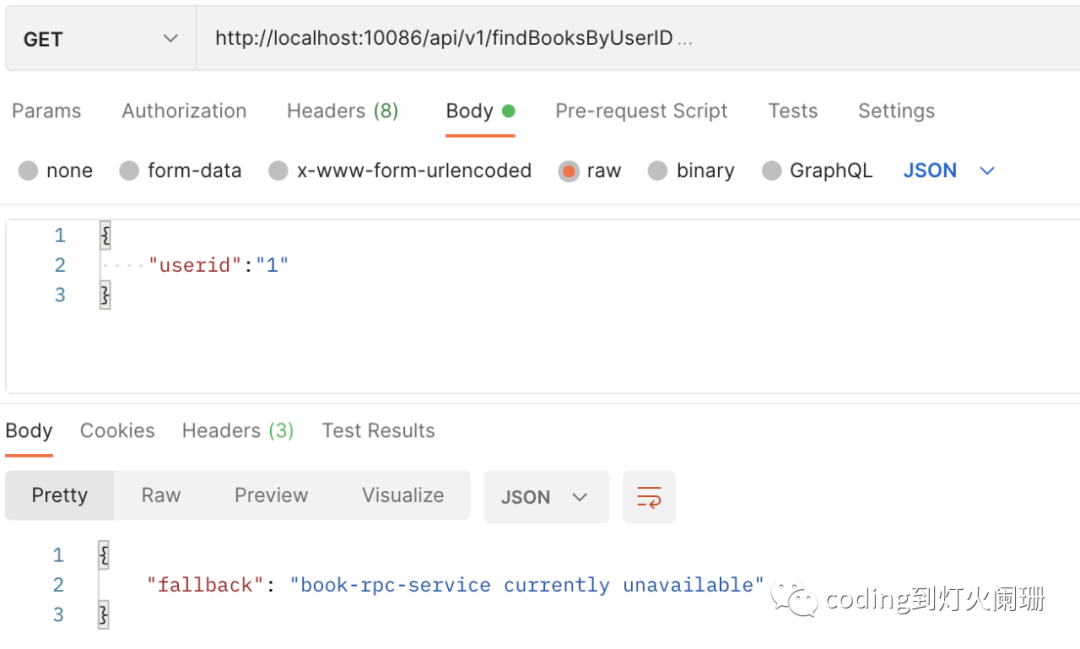Open the Authorization tab

184,111
